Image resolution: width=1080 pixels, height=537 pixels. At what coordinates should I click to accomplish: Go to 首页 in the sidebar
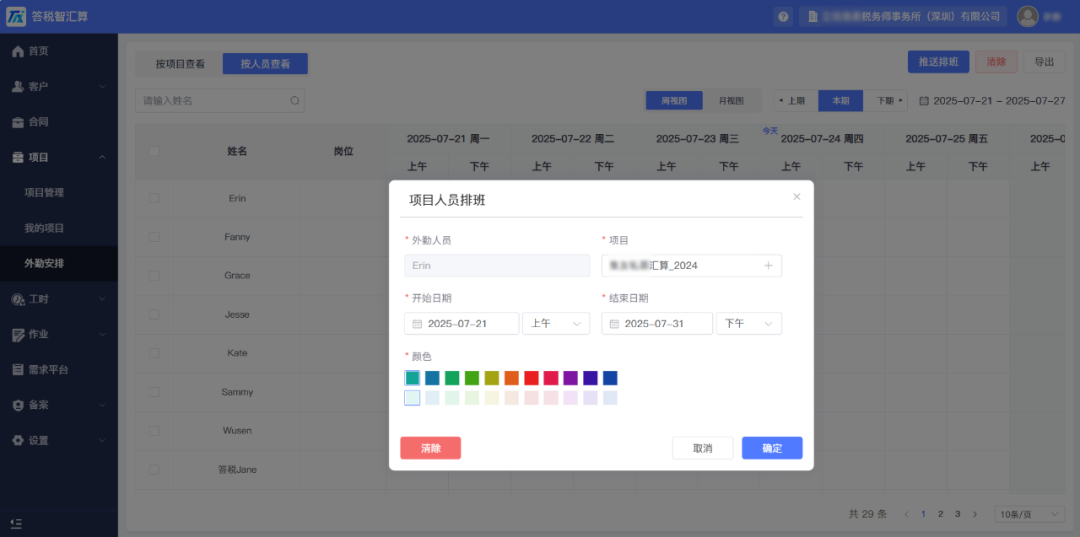59,51
